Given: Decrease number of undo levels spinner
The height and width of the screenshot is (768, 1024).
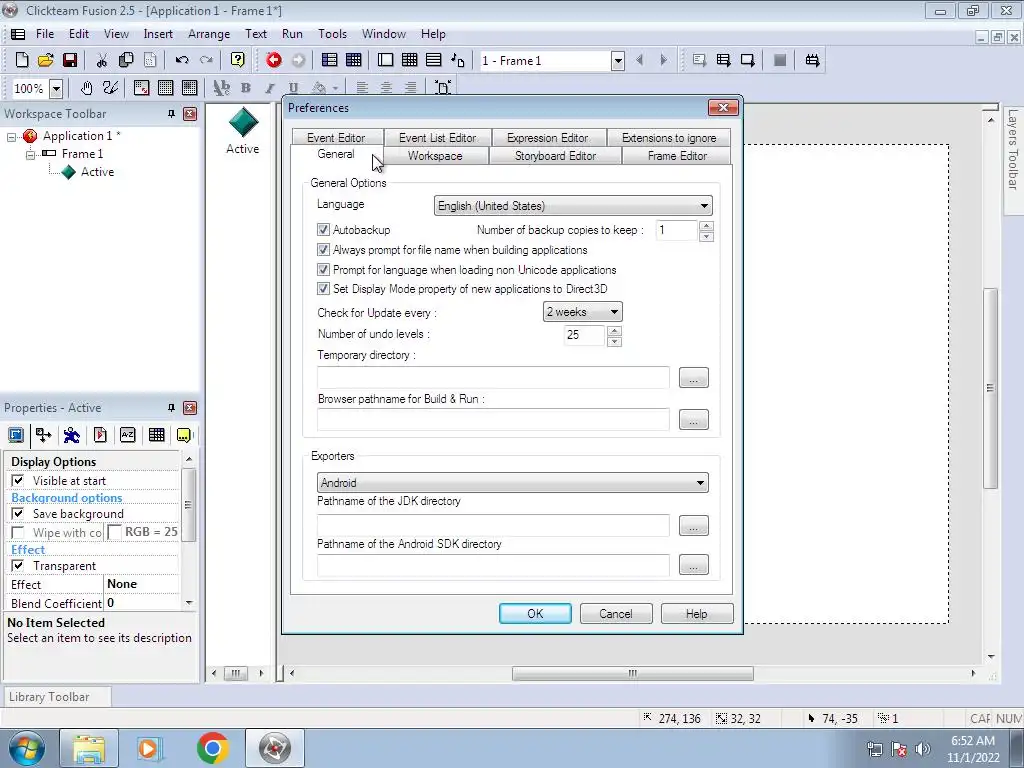Looking at the screenshot, I should point(614,341).
